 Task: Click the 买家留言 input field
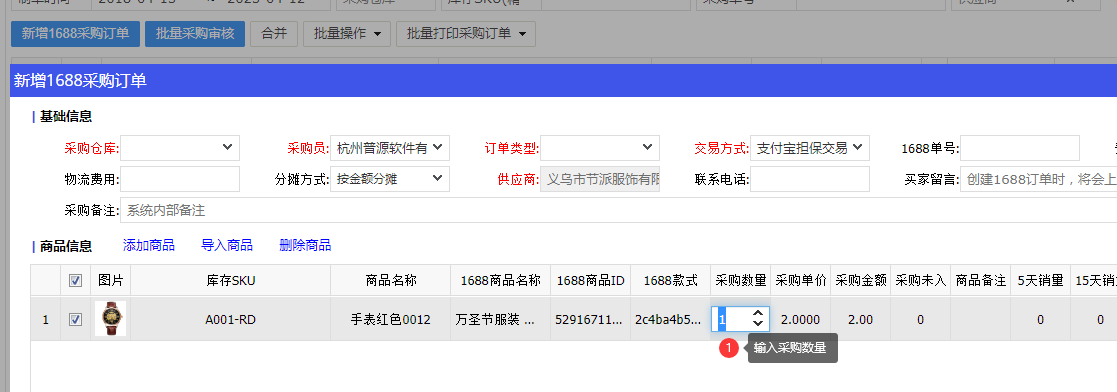(1039, 179)
